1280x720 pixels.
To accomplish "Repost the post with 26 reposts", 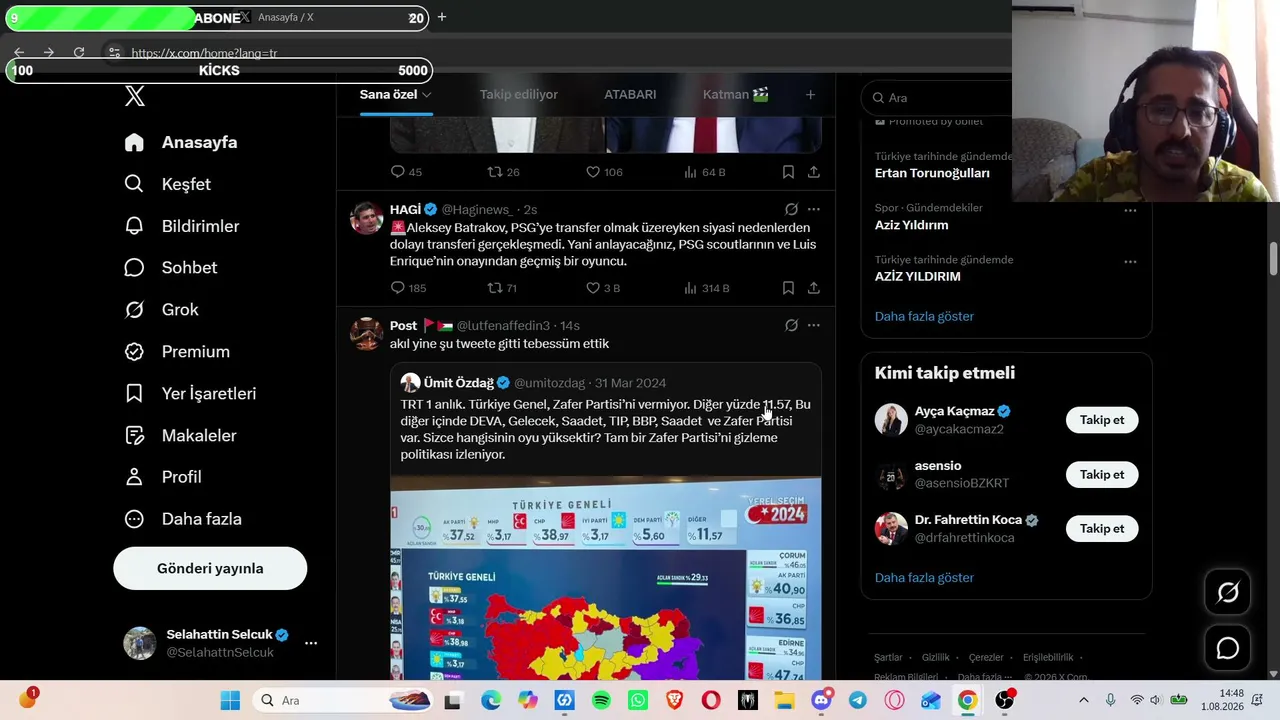I will tap(503, 172).
